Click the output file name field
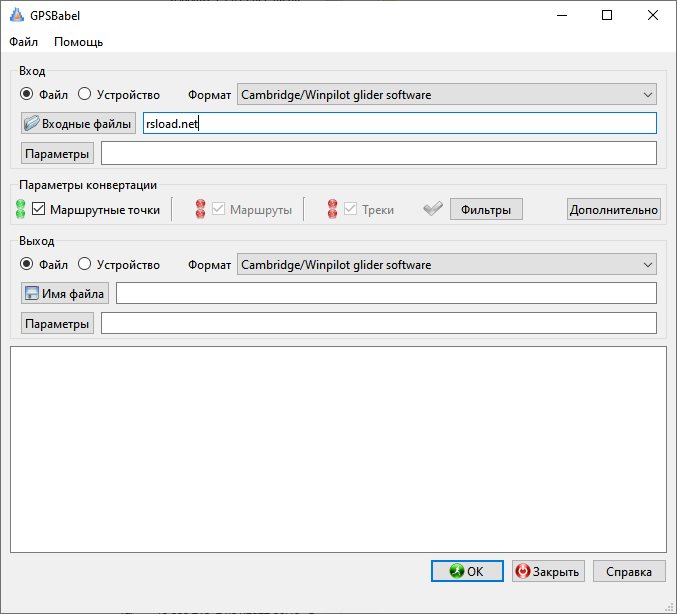 coord(386,293)
